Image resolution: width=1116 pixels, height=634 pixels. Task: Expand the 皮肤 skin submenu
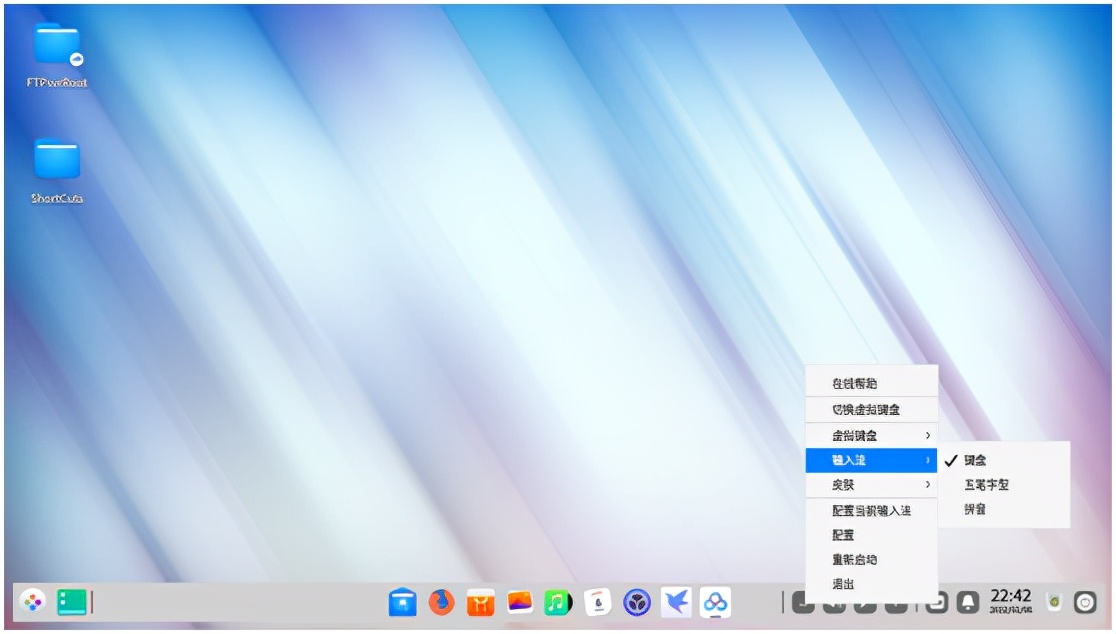[870, 485]
